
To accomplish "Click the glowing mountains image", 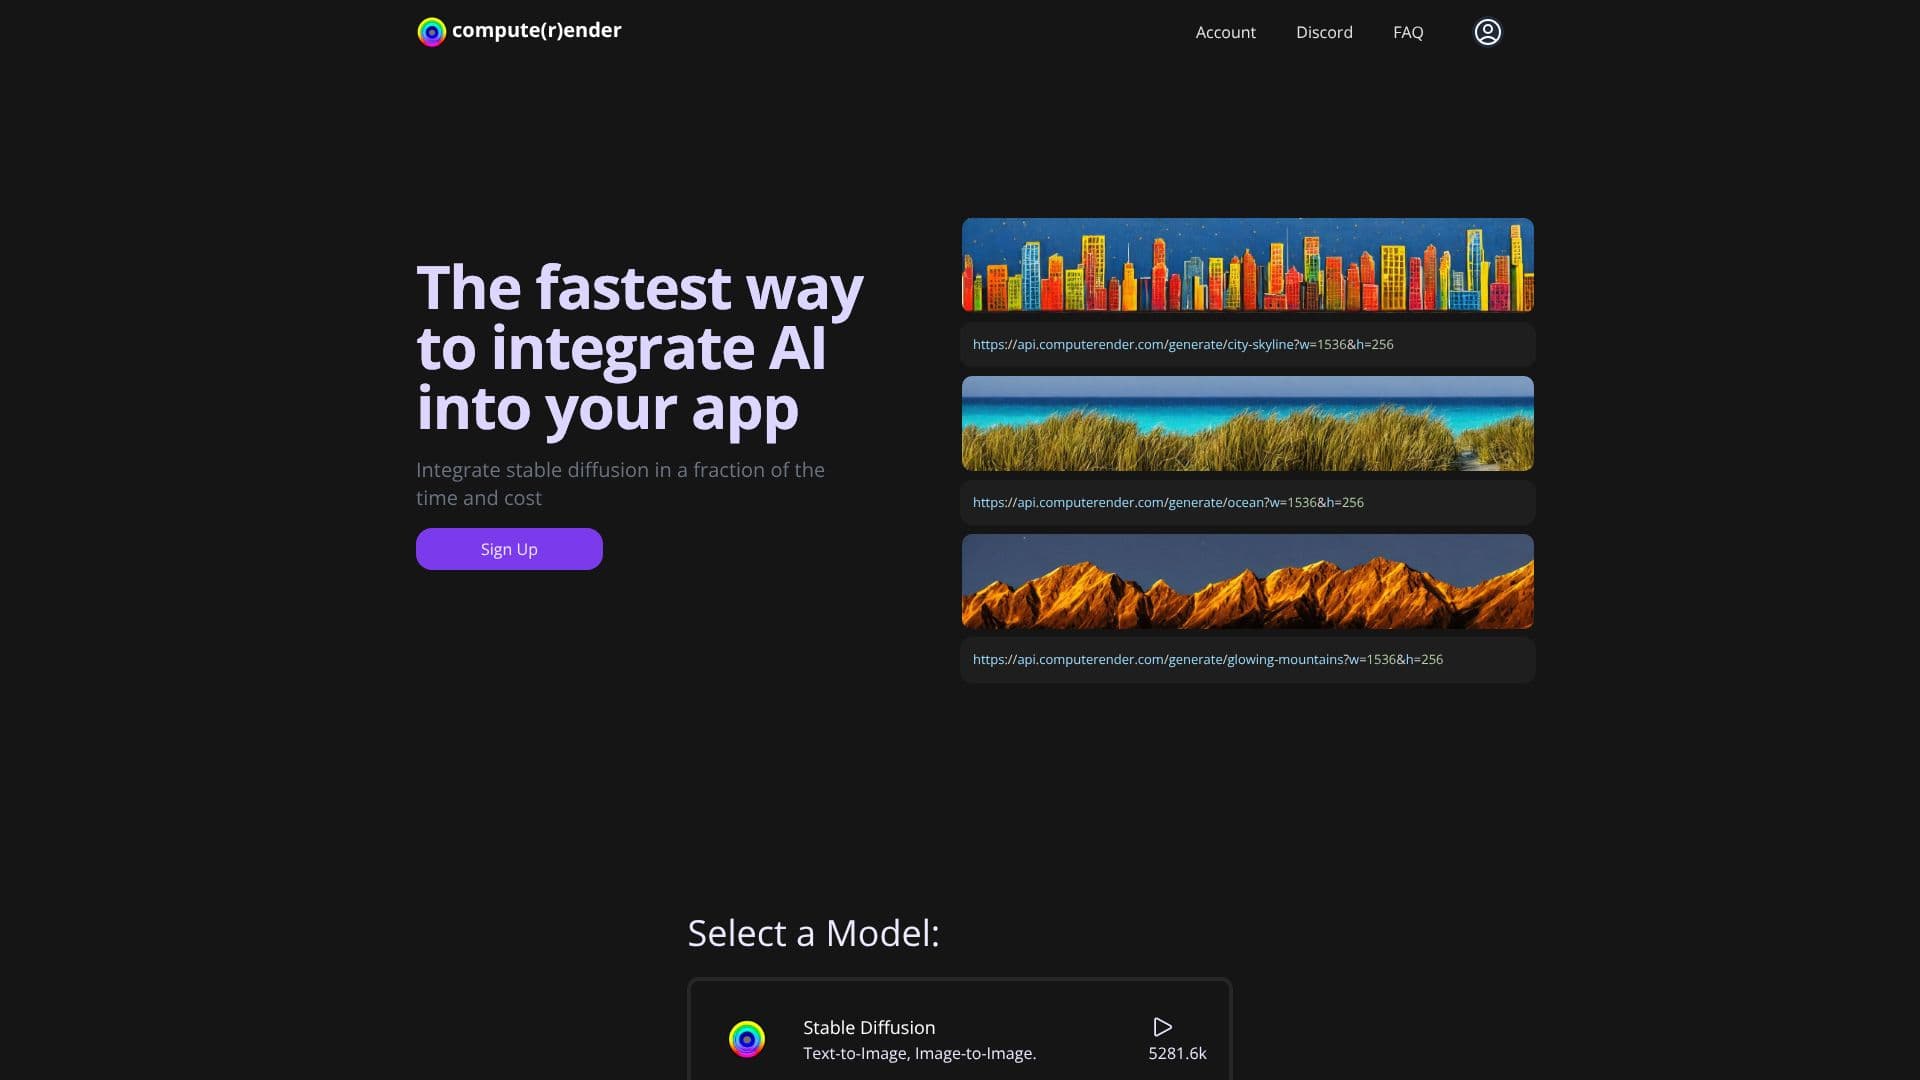I will coord(1248,581).
